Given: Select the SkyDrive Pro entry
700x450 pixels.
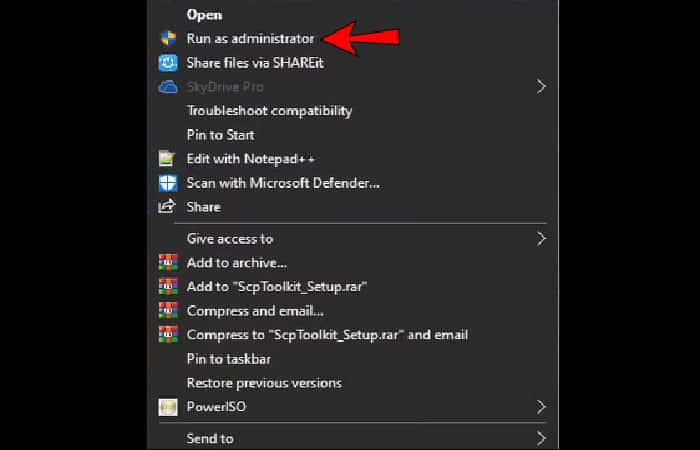Looking at the screenshot, I should [x=225, y=87].
